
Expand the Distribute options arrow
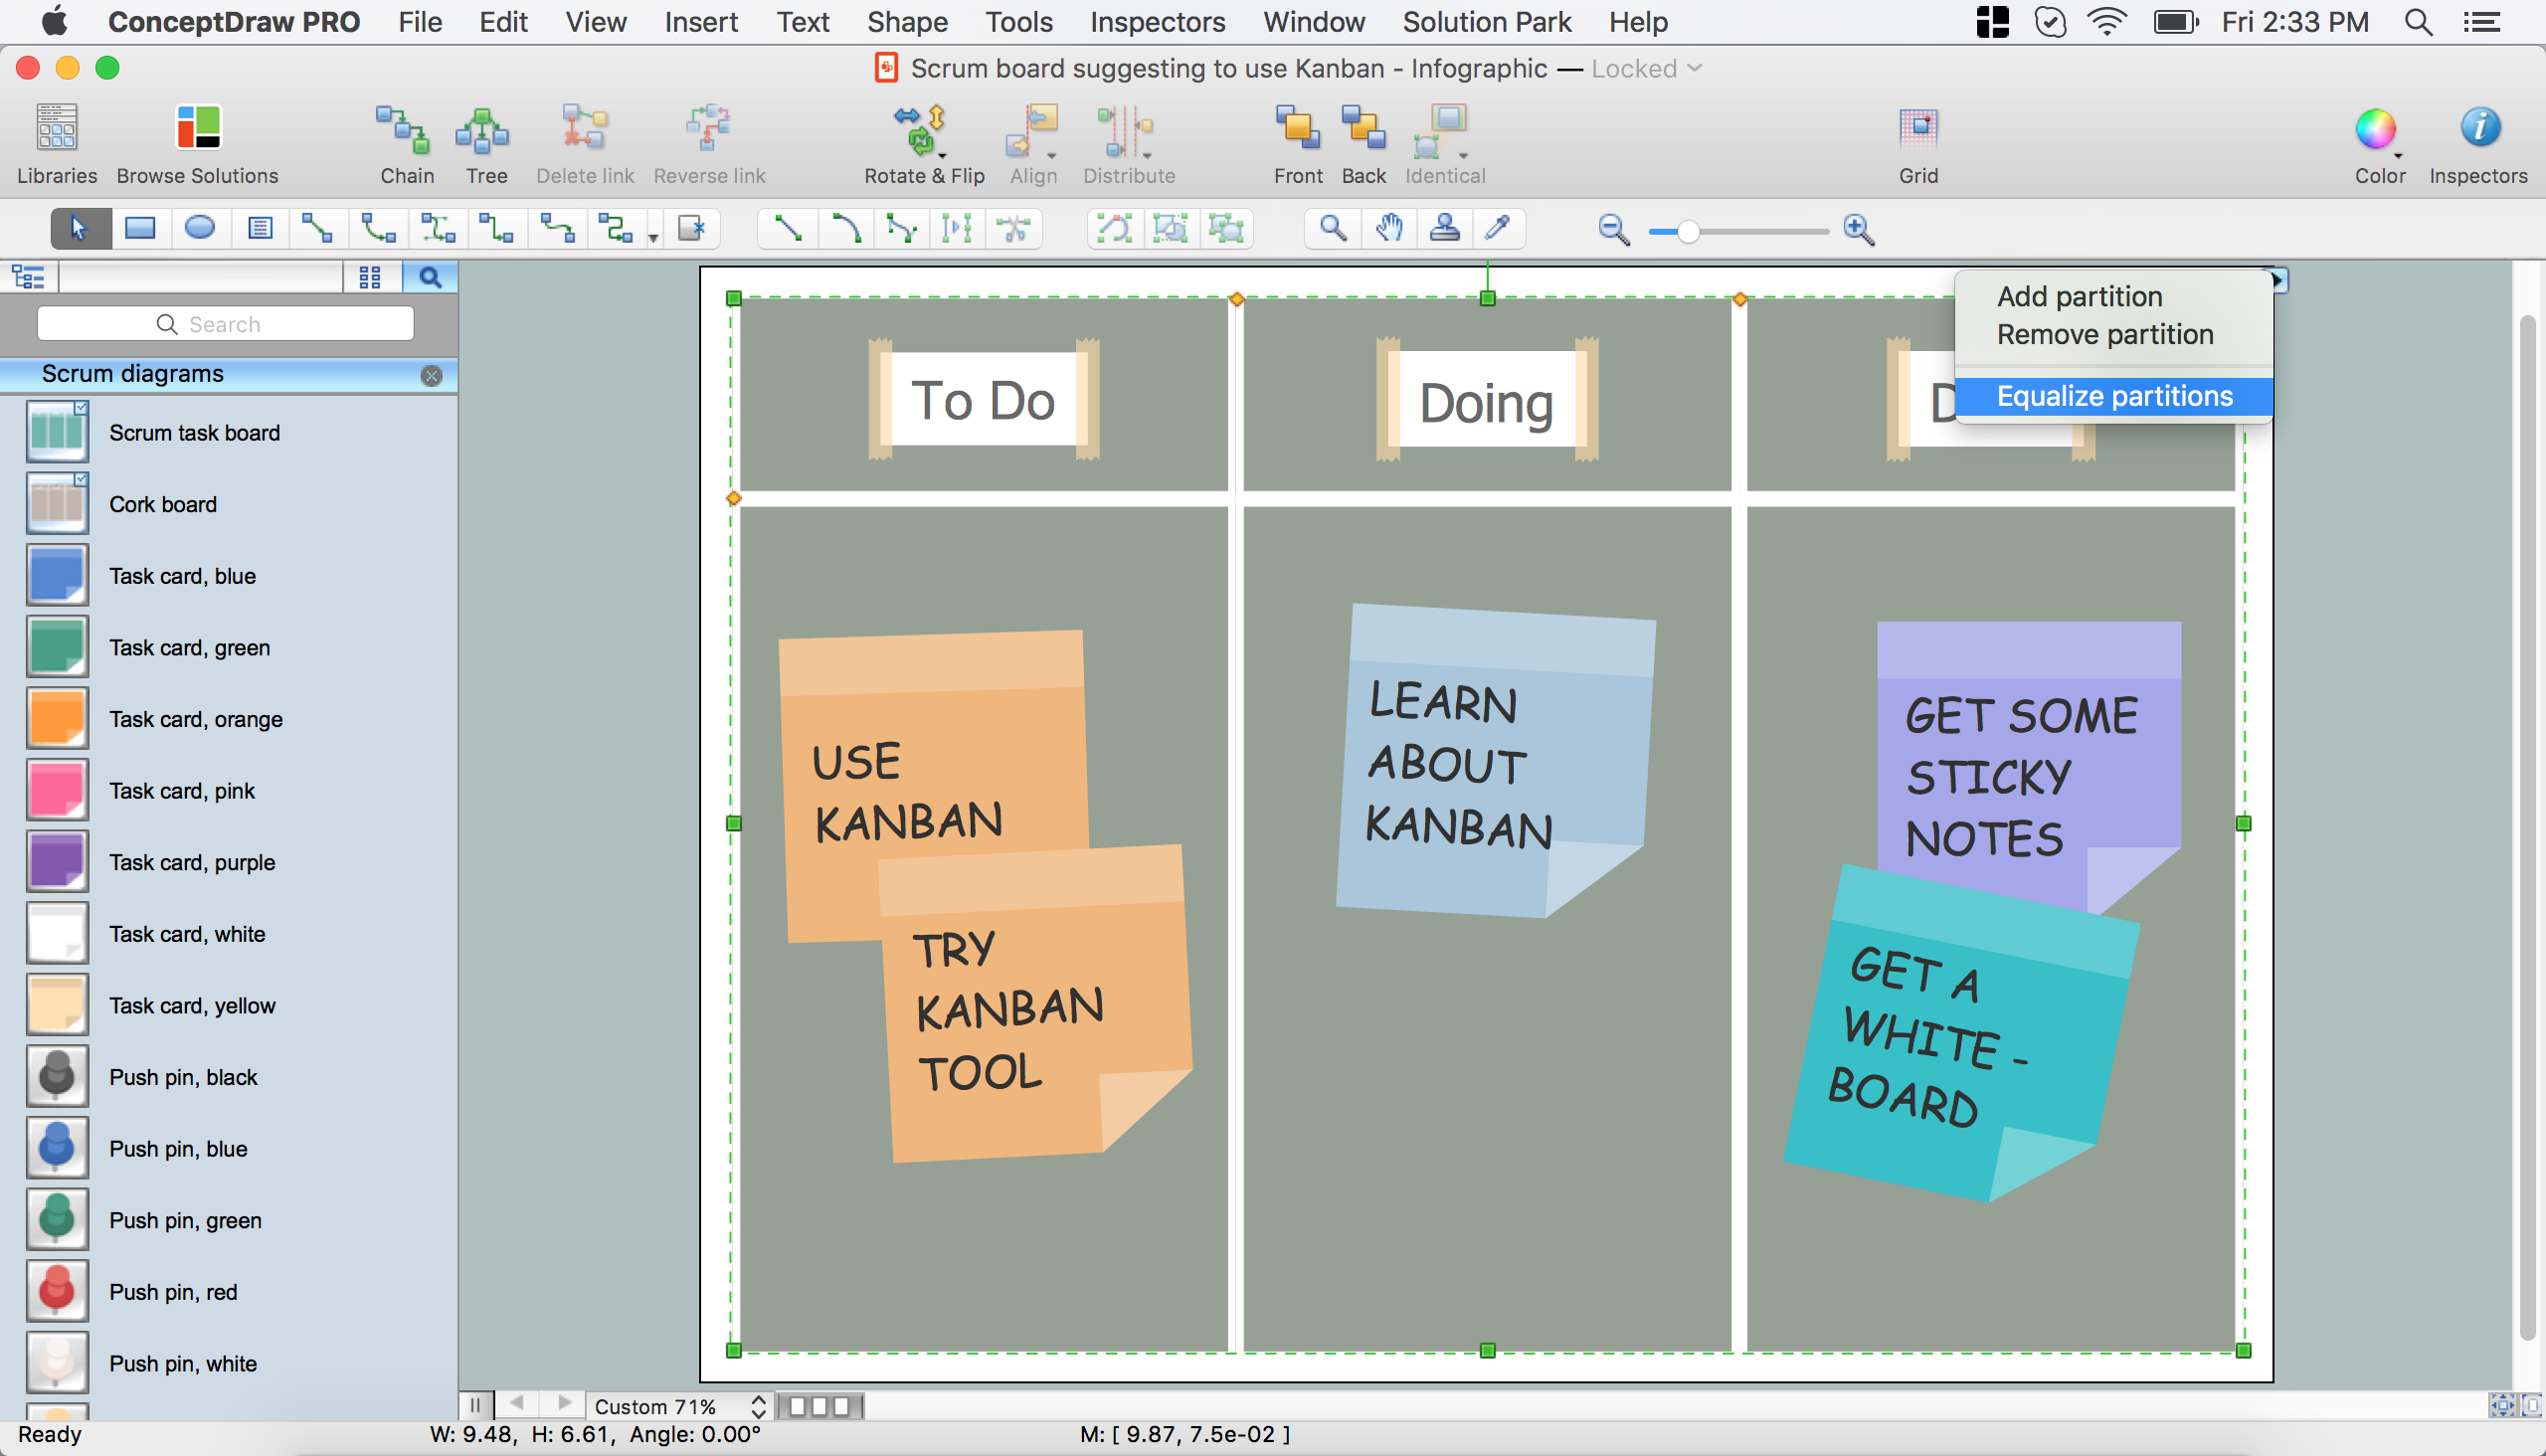point(1147,156)
